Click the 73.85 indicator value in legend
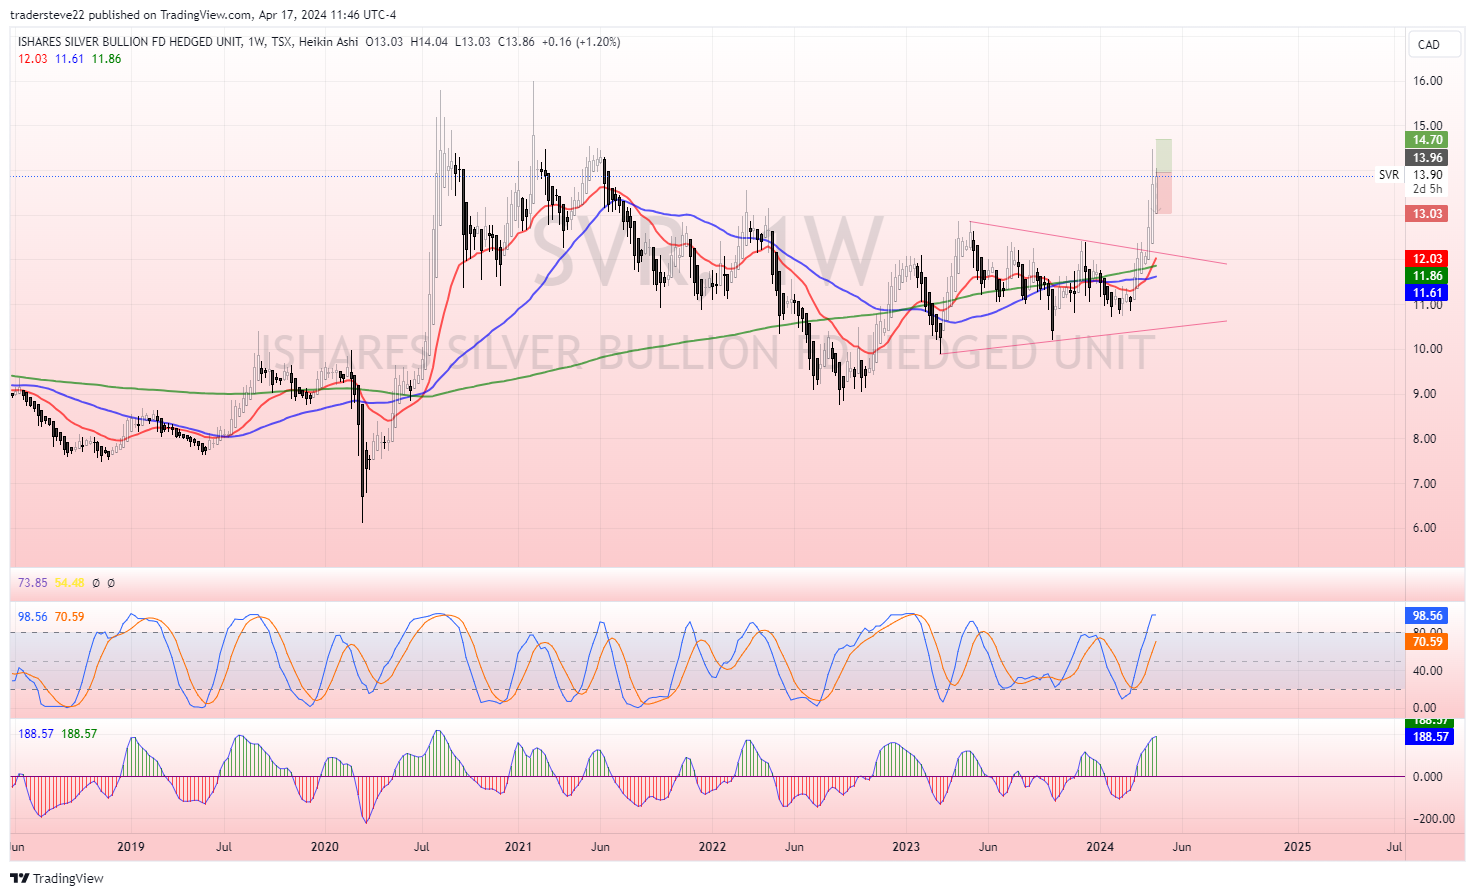Viewport: 1475px width, 896px height. (32, 583)
